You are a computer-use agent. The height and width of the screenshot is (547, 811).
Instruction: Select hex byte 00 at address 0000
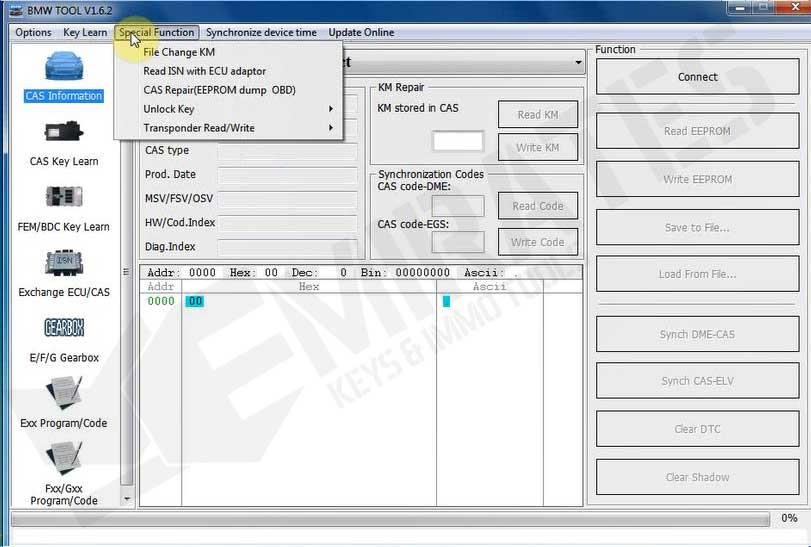[x=194, y=301]
